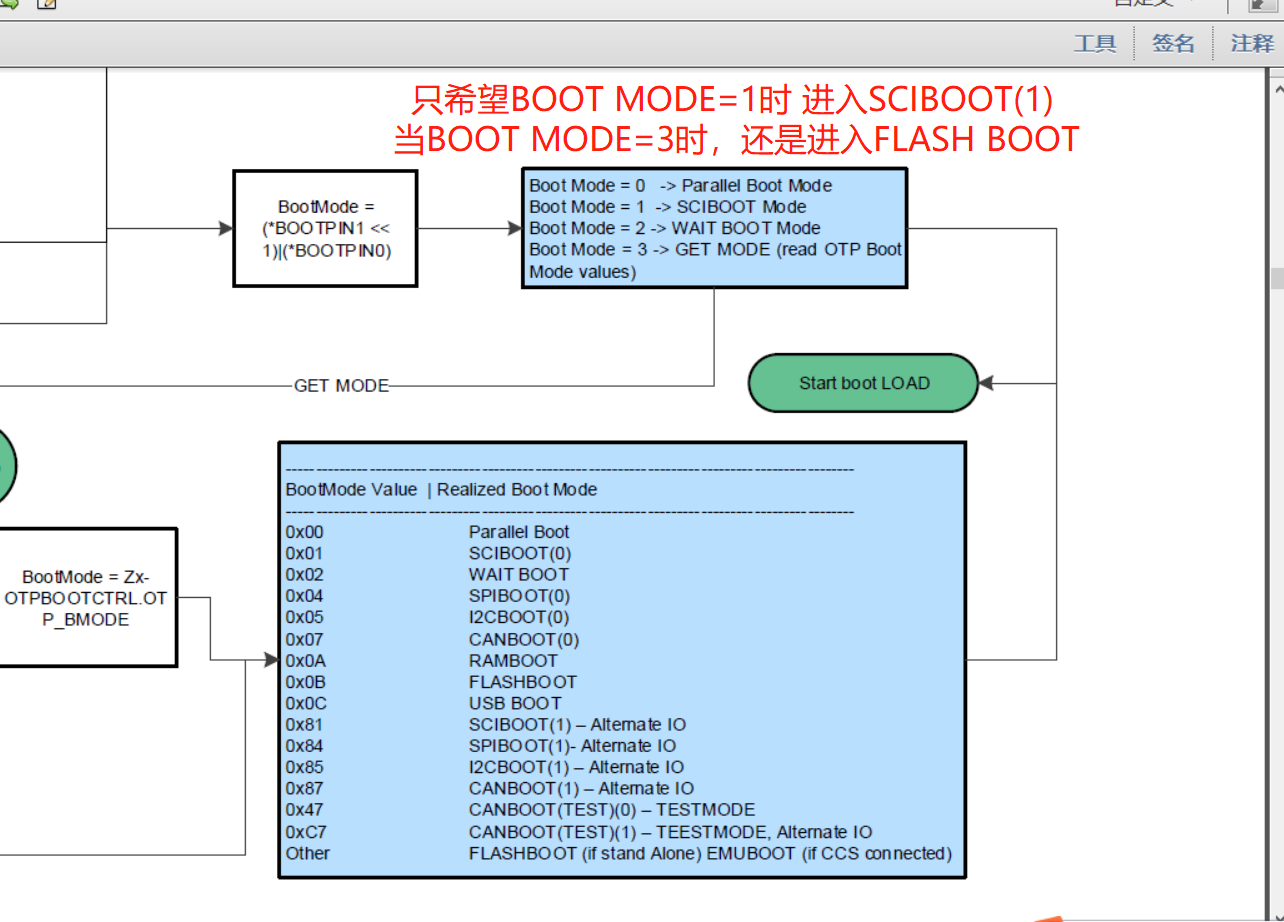
Task: Click the "BootMode Value | Realized Boot Mode" header
Action: [x=441, y=489]
